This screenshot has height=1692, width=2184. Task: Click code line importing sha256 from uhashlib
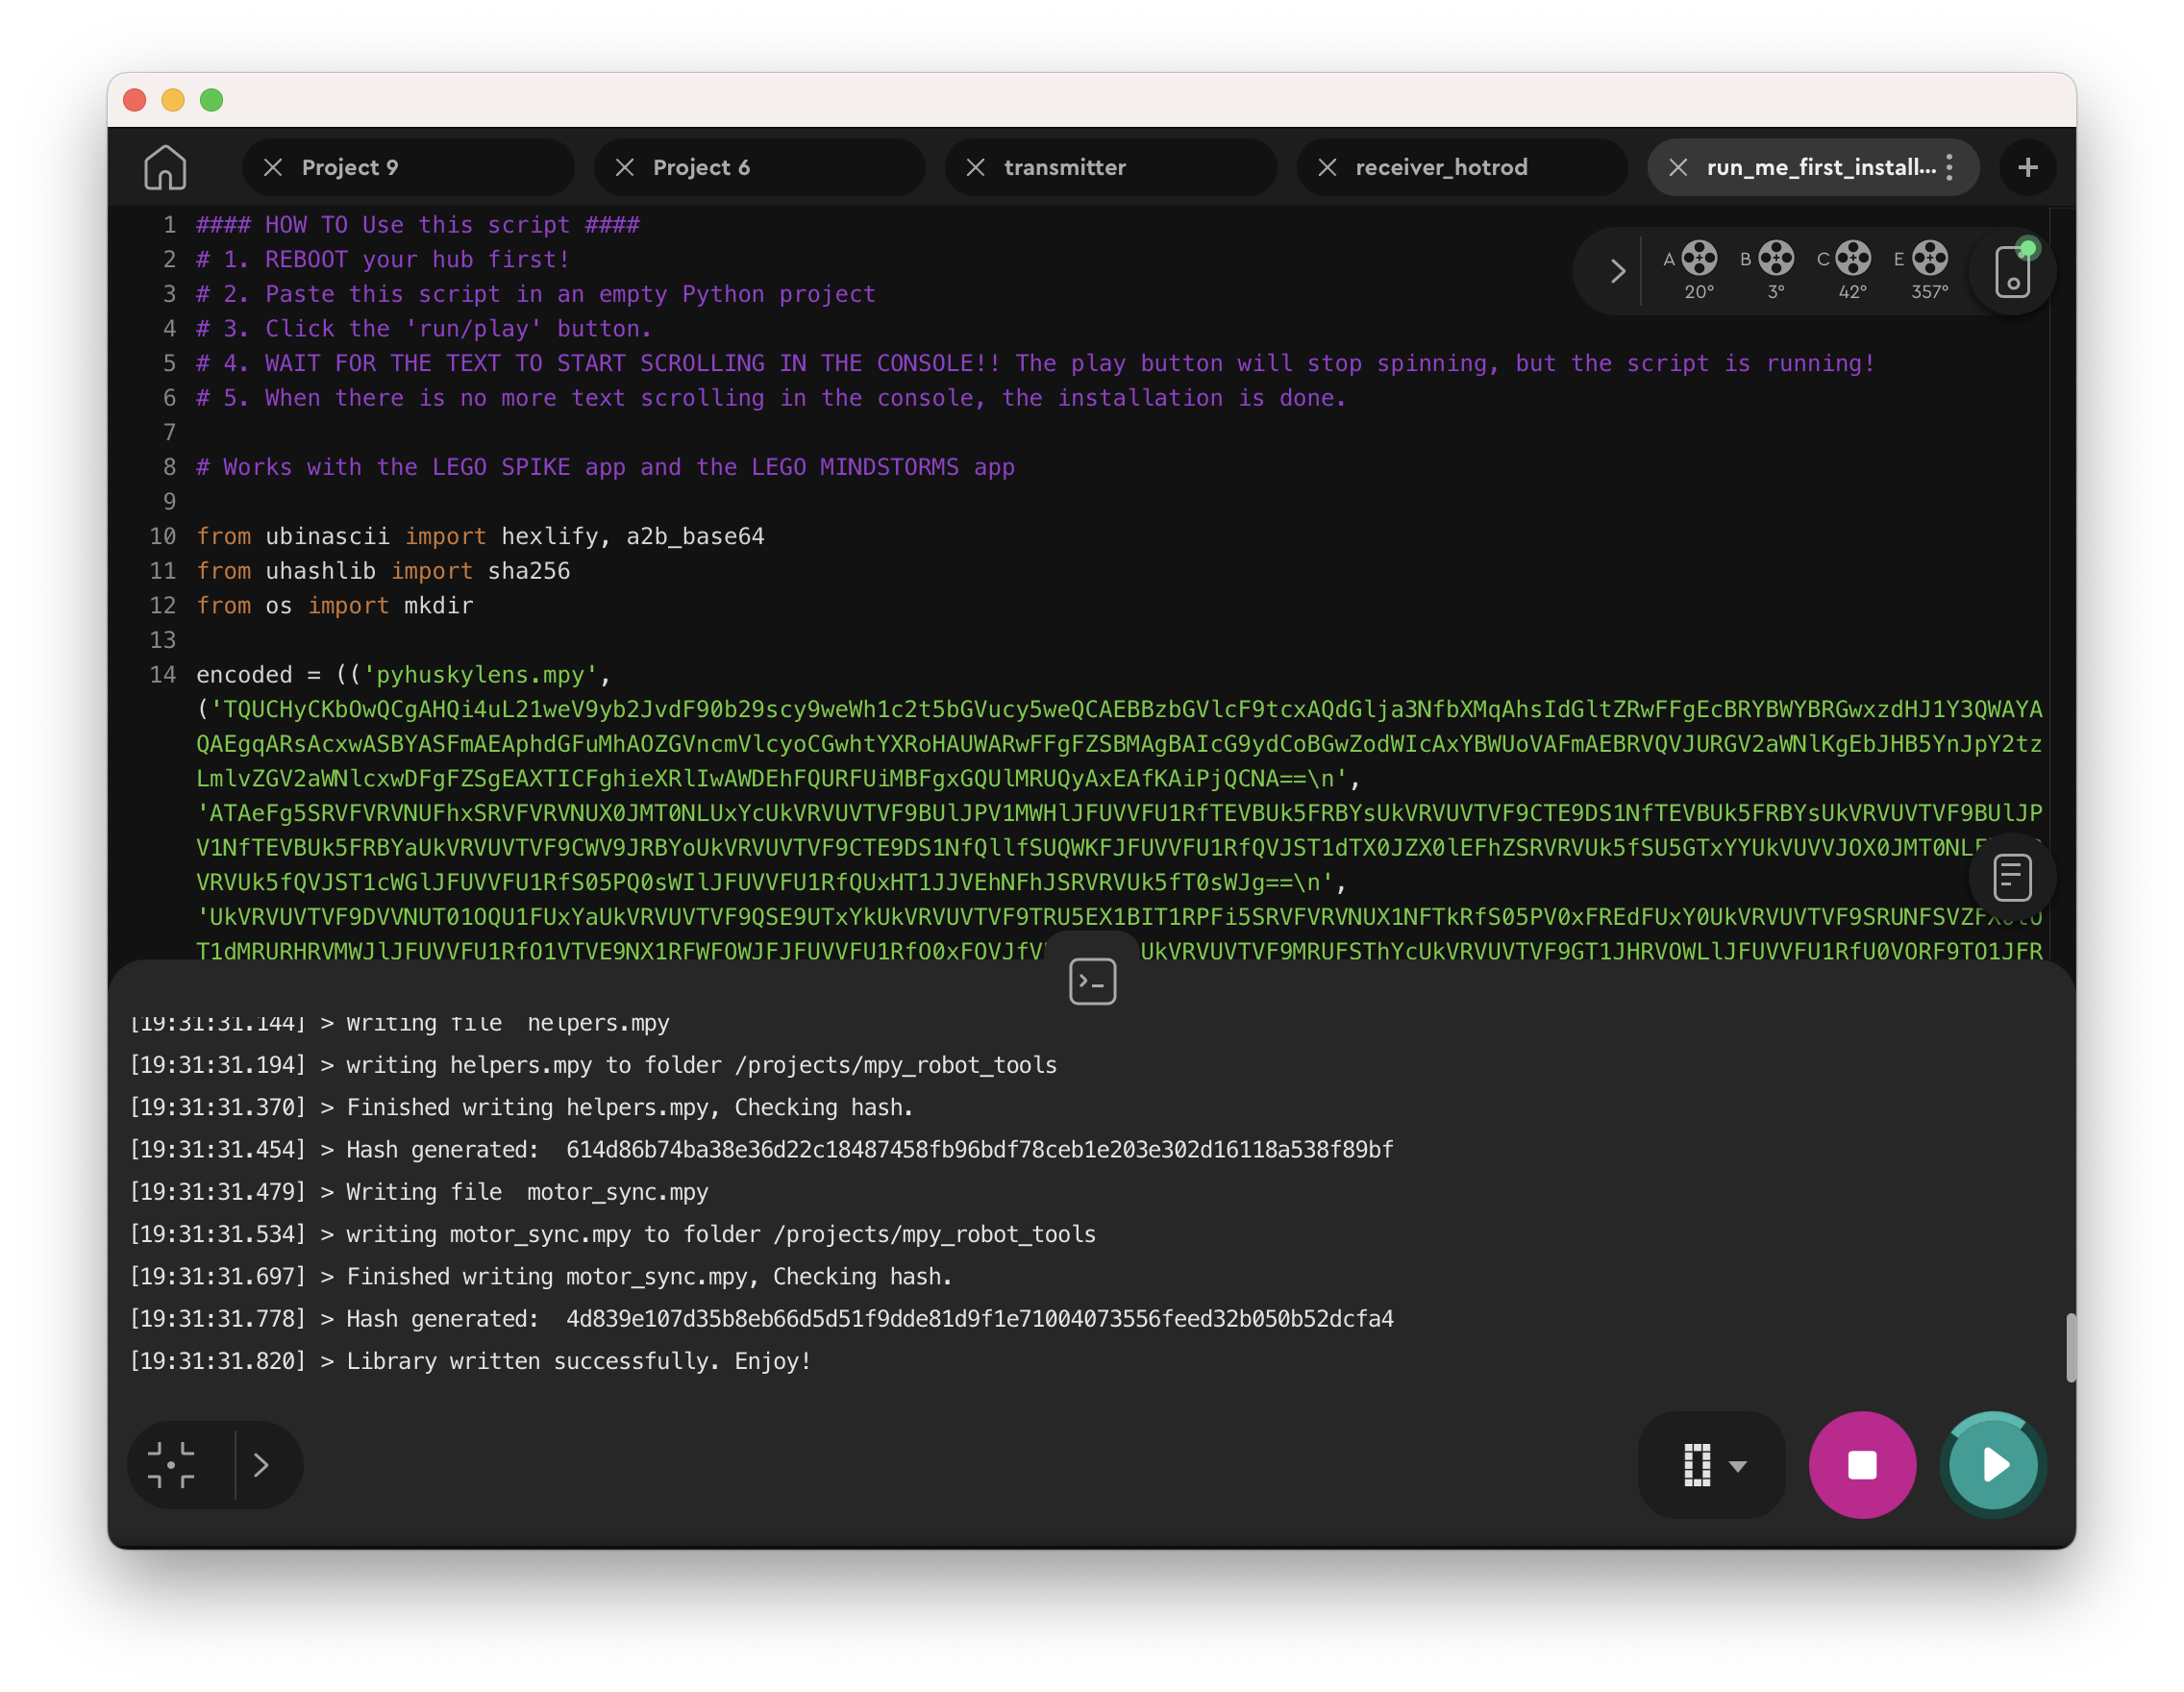click(383, 571)
